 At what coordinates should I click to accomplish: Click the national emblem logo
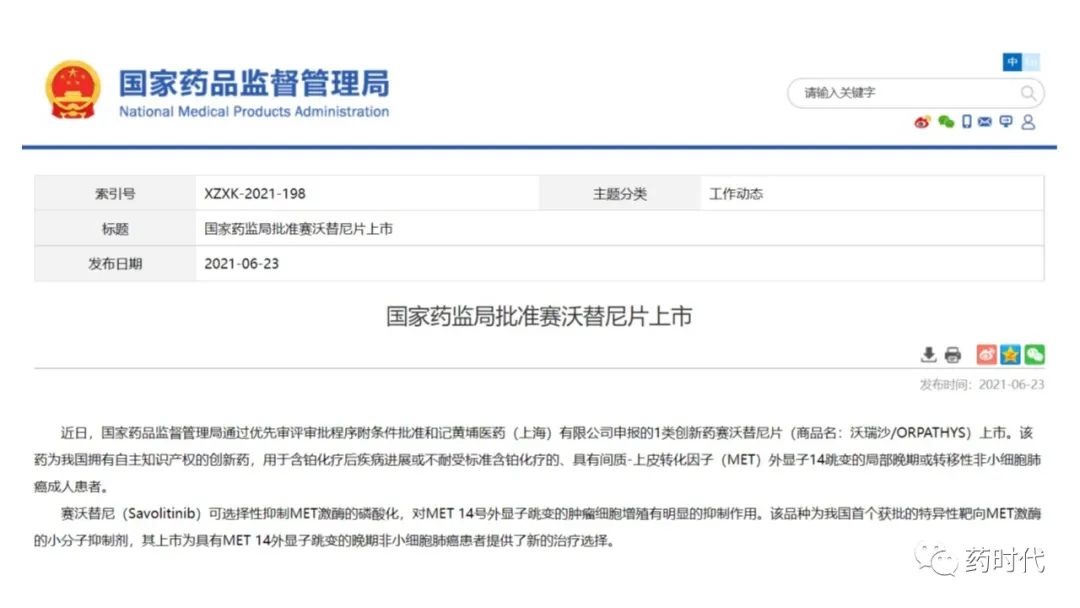(73, 91)
